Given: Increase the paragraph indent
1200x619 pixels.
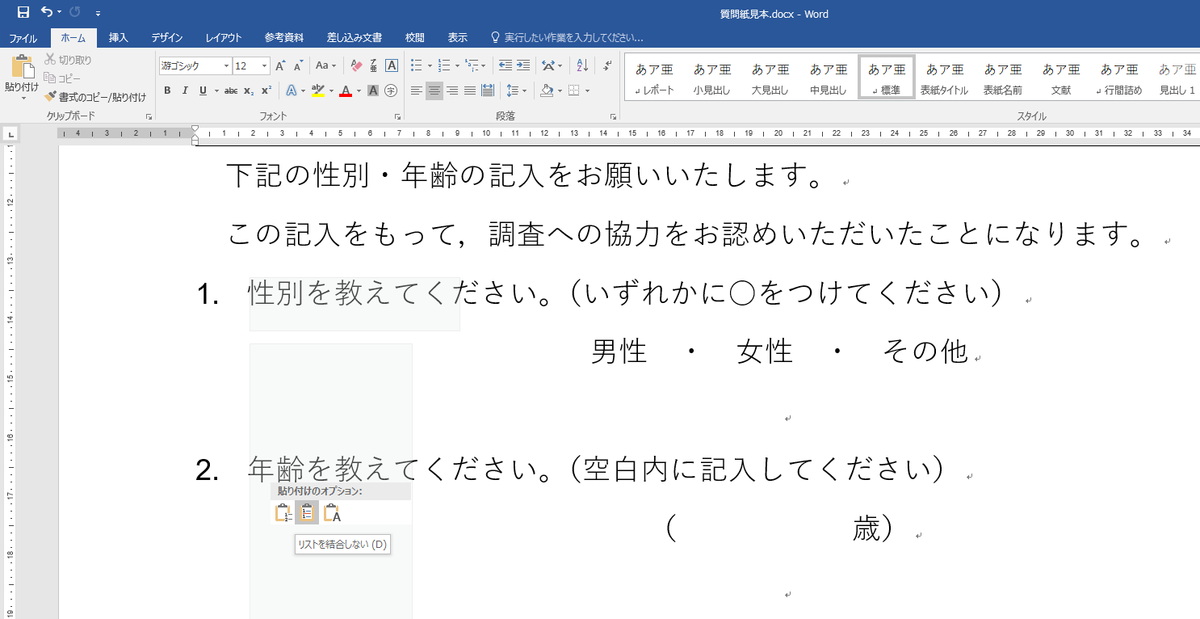Looking at the screenshot, I should tap(524, 66).
